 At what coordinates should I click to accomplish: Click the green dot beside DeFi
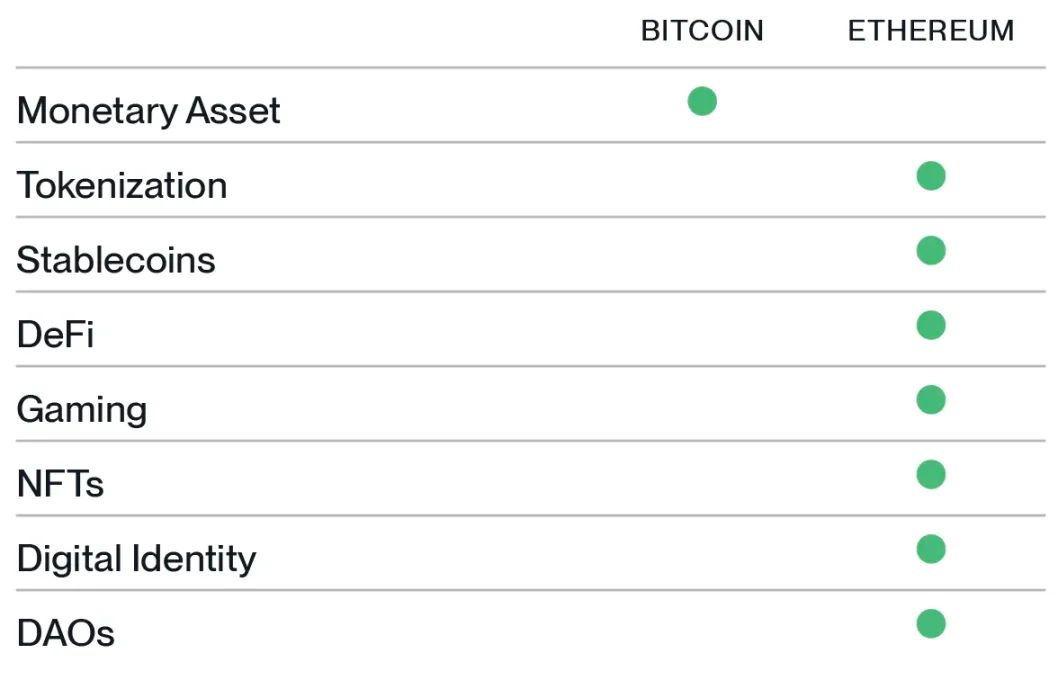[930, 325]
